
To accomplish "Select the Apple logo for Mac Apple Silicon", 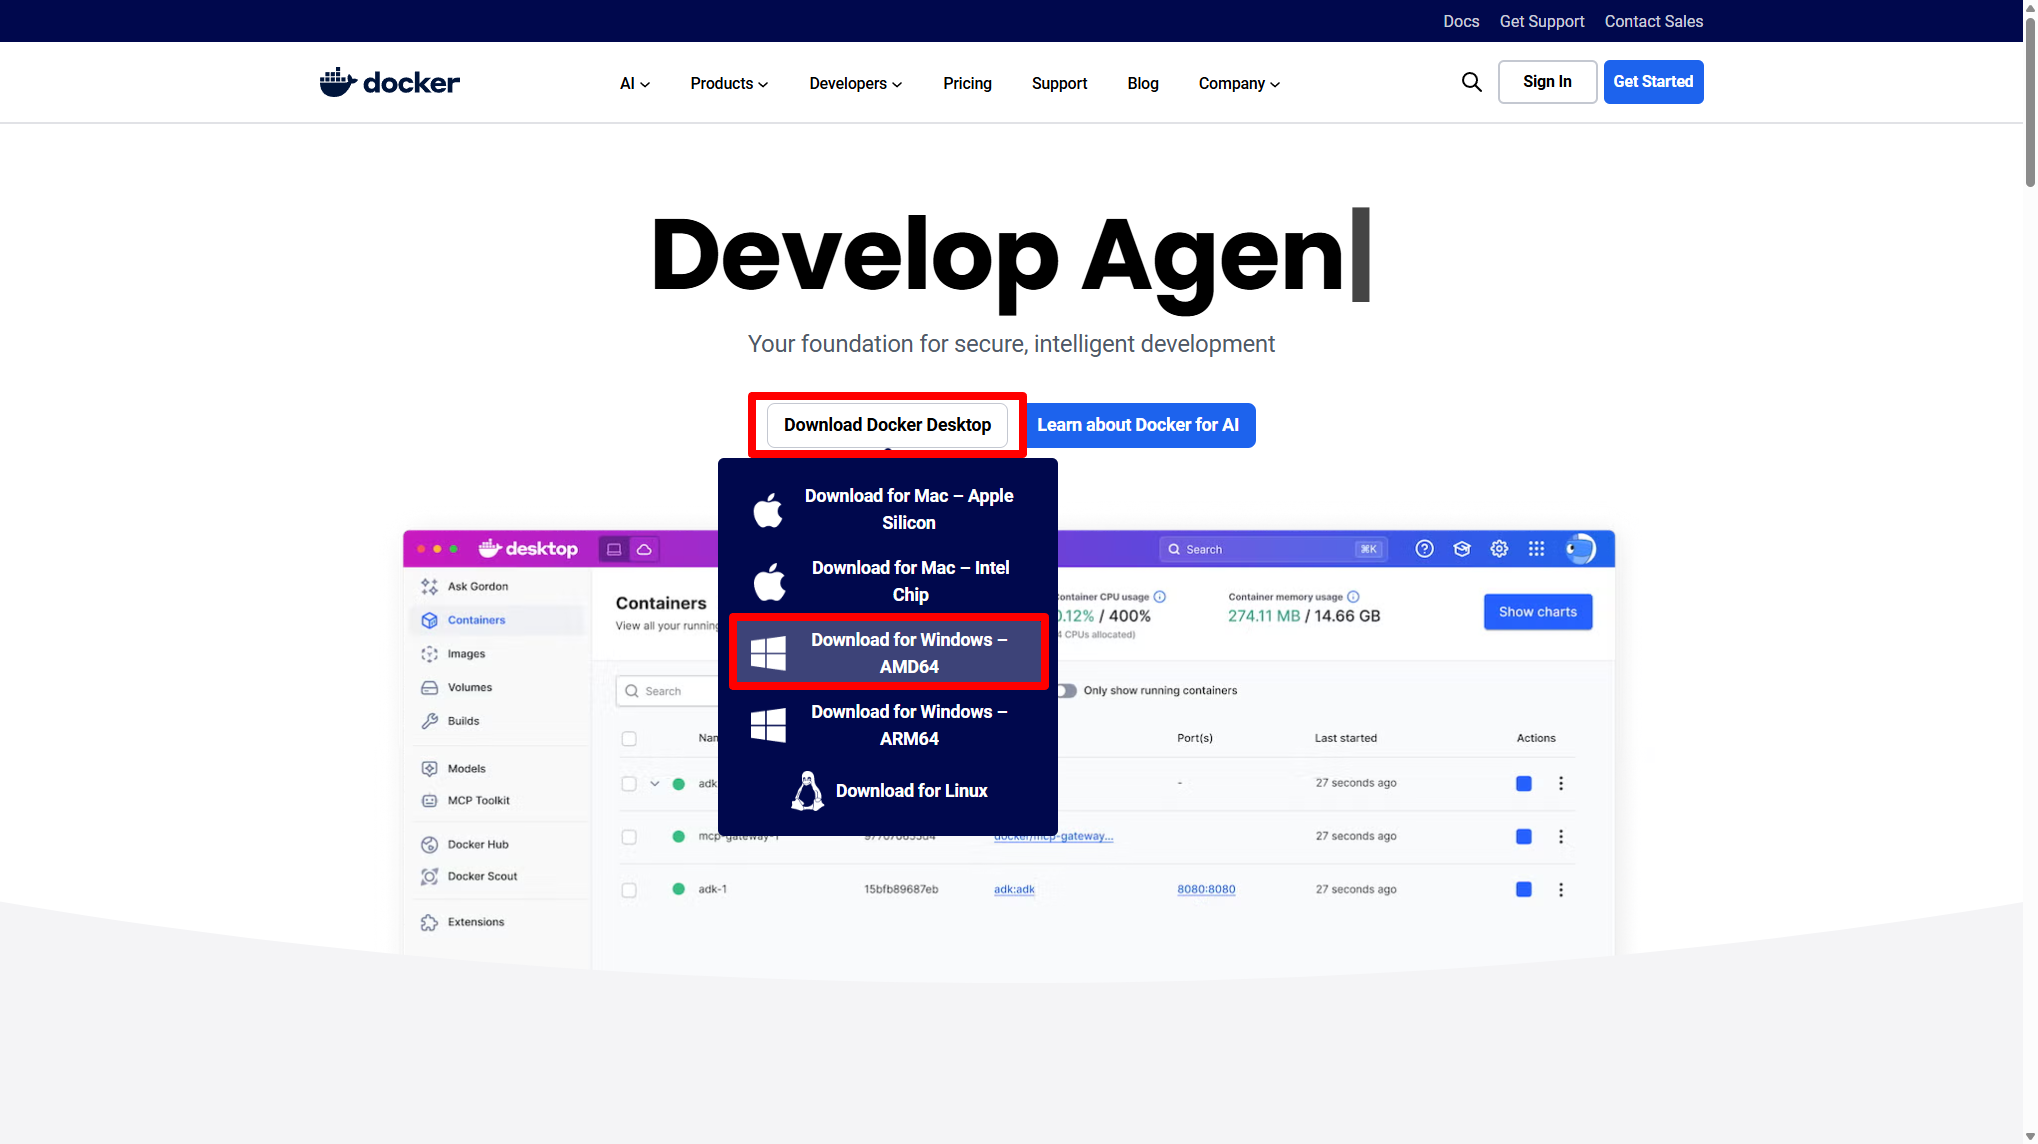I will click(x=768, y=510).
